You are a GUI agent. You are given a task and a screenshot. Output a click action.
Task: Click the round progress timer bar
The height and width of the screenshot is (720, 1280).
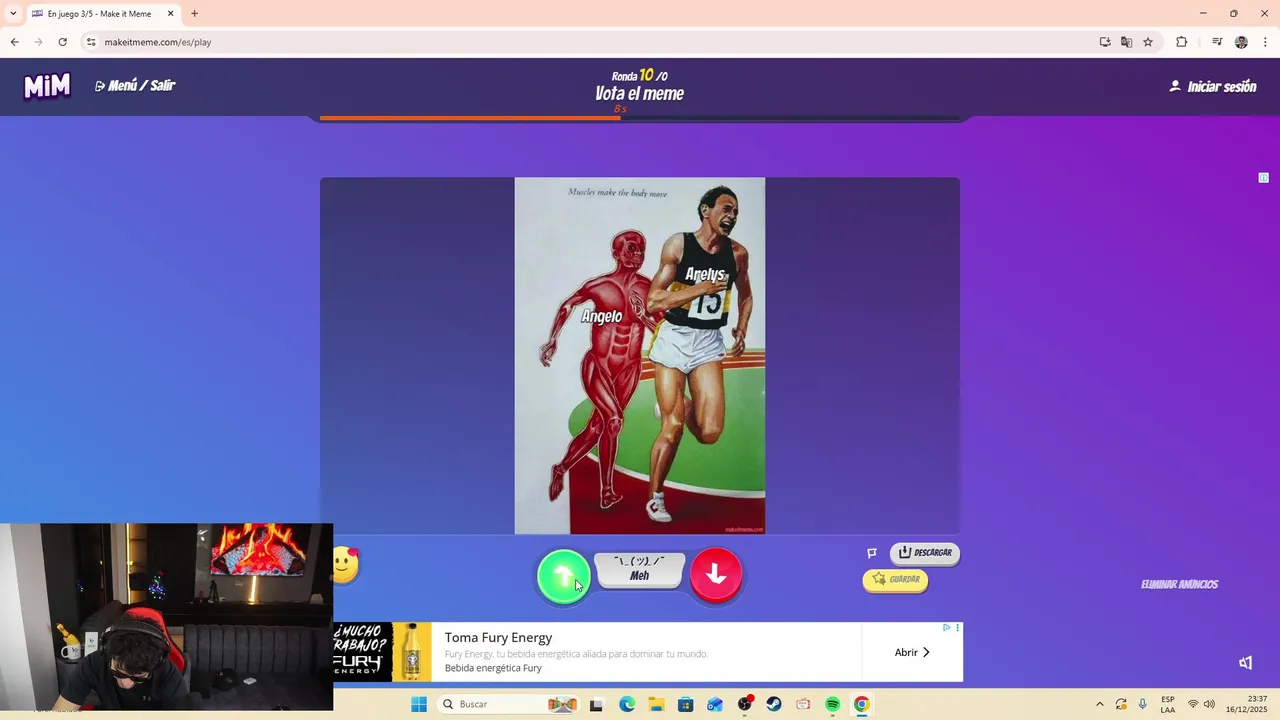pos(640,118)
